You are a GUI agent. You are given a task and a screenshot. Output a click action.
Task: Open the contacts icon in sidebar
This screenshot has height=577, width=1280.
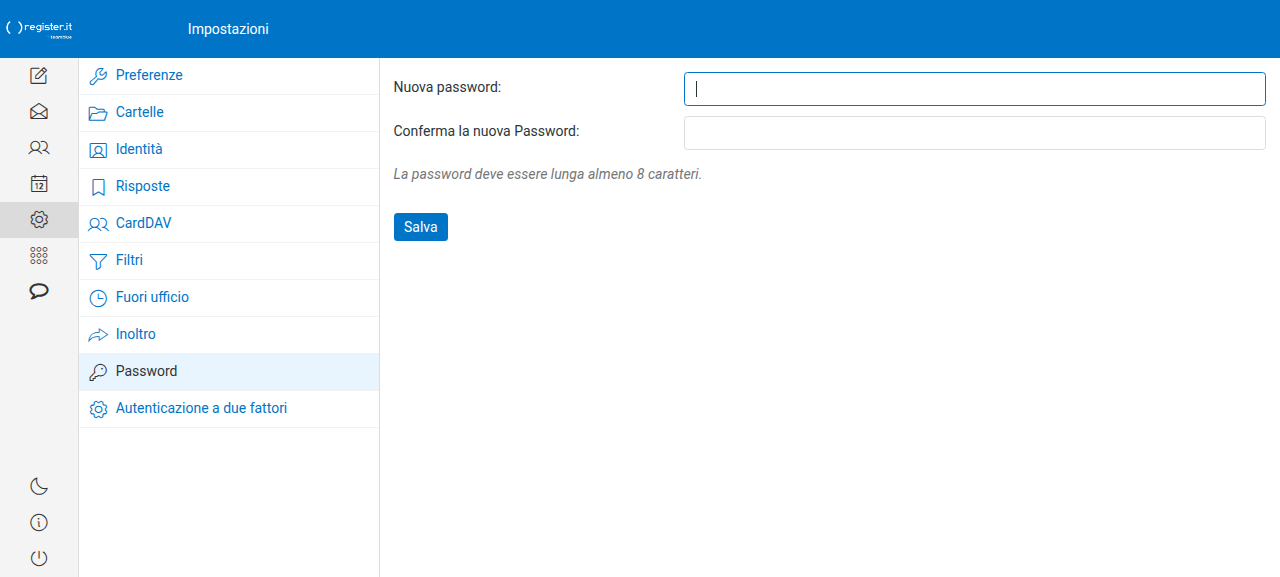[39, 147]
